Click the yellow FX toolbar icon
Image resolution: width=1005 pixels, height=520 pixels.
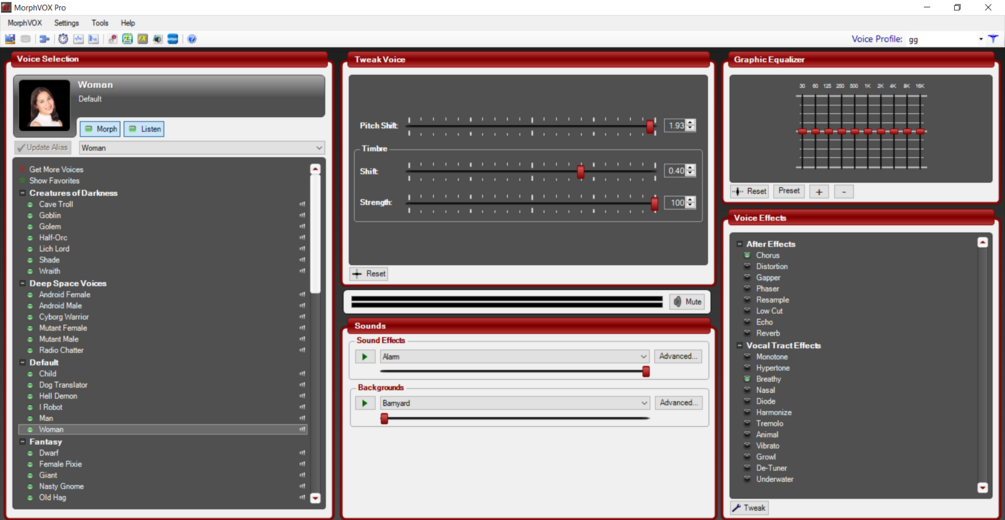(142, 39)
